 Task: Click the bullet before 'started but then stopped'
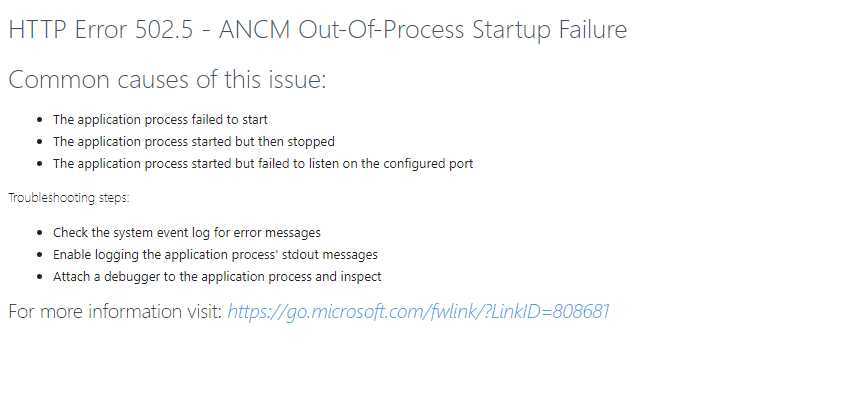(x=39, y=142)
